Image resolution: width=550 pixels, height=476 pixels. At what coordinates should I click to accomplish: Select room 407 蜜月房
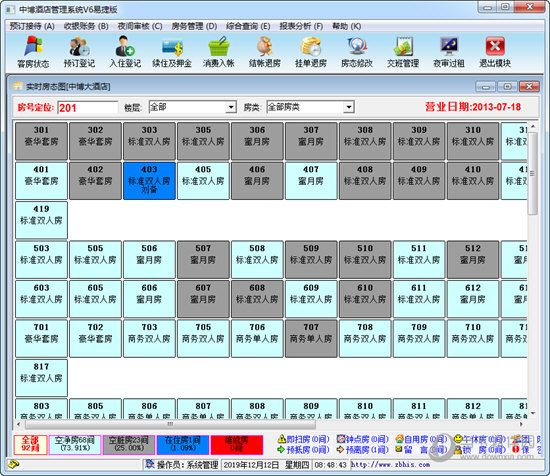point(311,181)
